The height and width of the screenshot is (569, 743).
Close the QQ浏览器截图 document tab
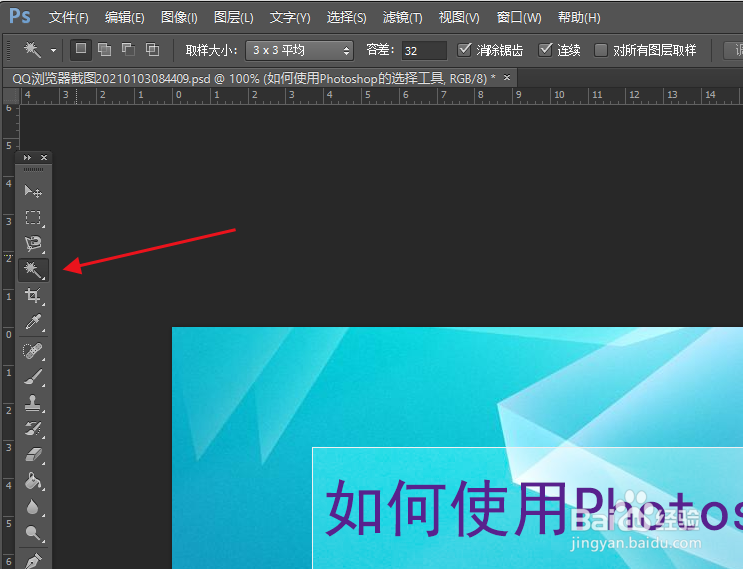507,77
